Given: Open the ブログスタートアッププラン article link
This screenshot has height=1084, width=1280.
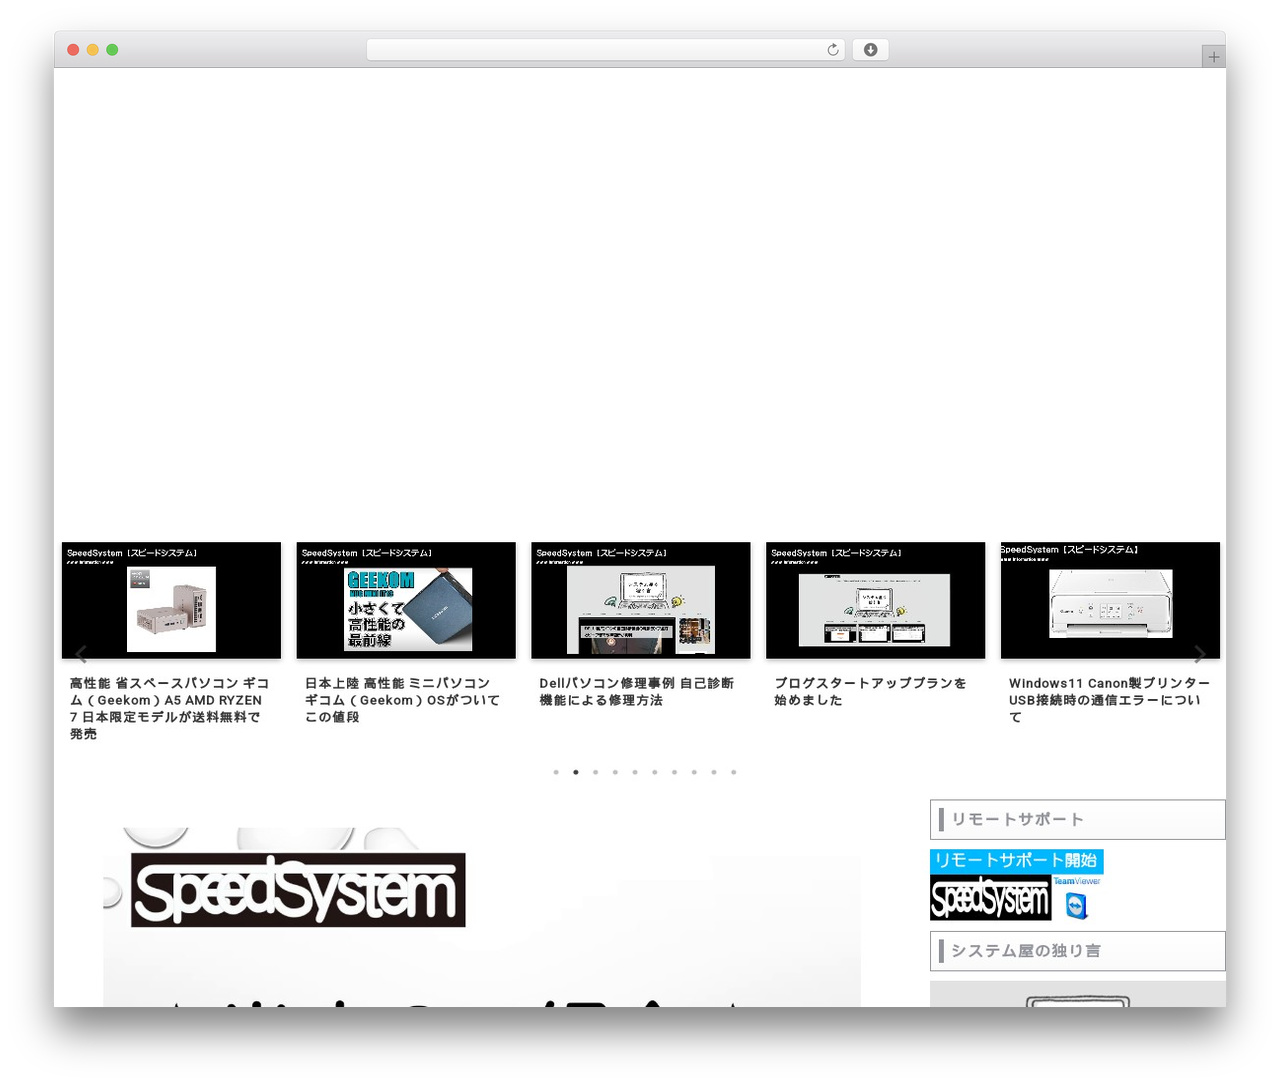Looking at the screenshot, I should pos(870,692).
